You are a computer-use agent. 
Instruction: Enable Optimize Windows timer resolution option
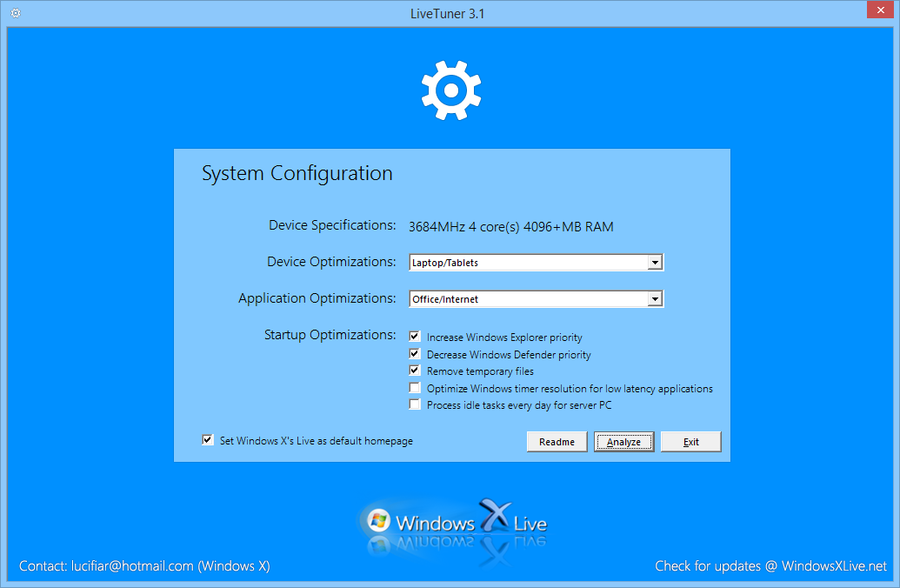414,388
